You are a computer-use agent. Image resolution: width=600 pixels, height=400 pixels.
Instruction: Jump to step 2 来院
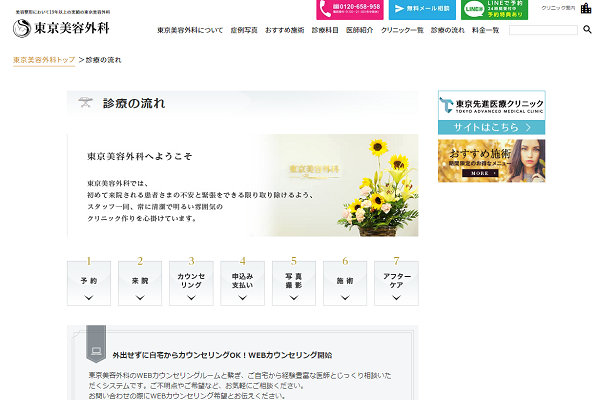140,283
